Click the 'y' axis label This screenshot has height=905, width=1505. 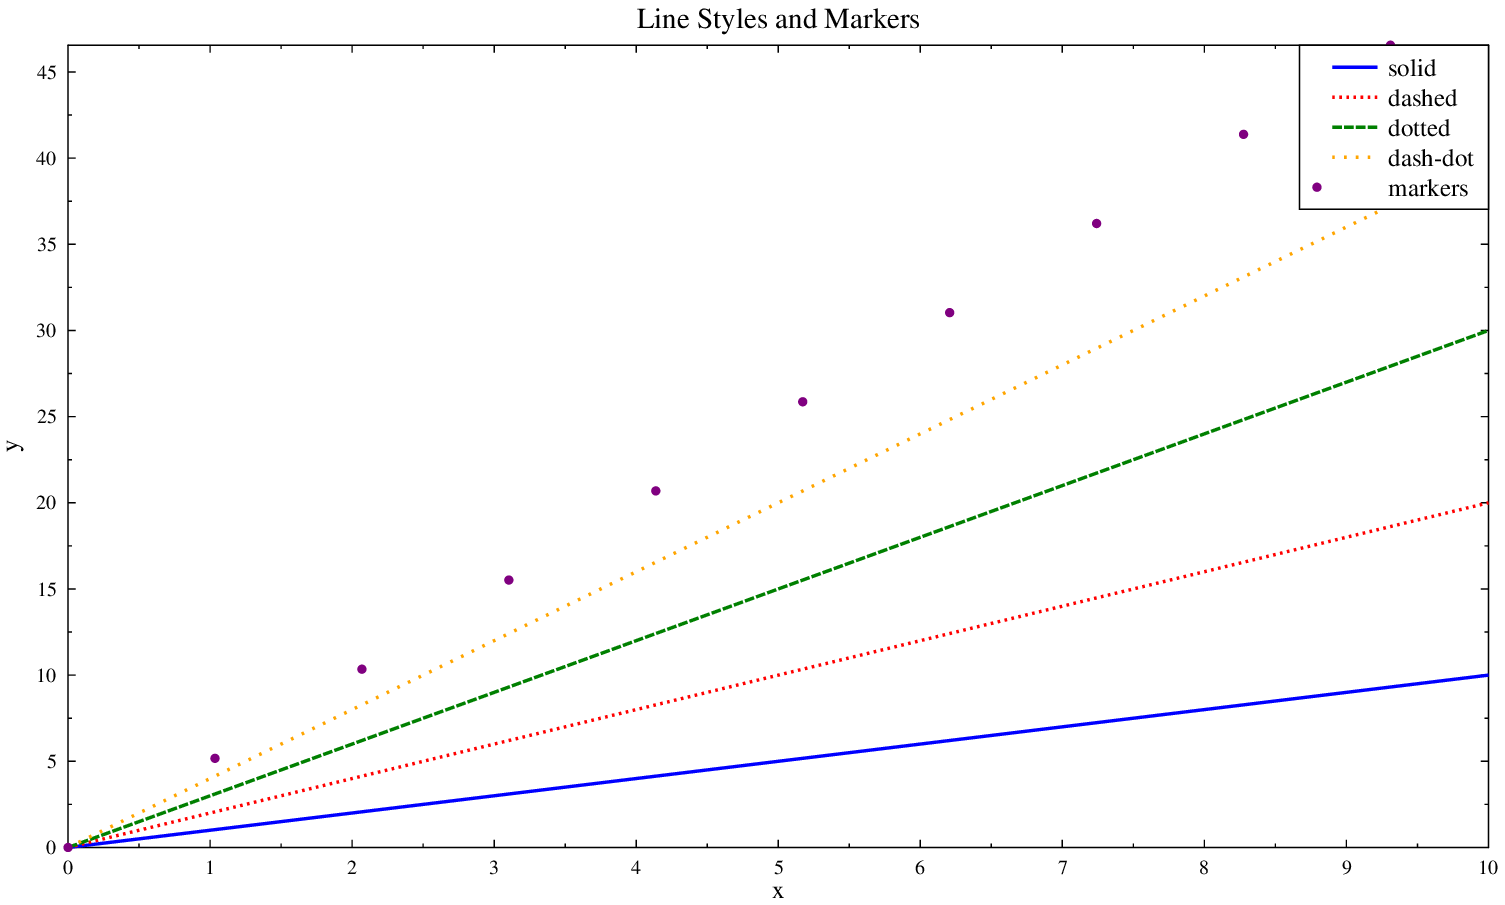pos(12,446)
